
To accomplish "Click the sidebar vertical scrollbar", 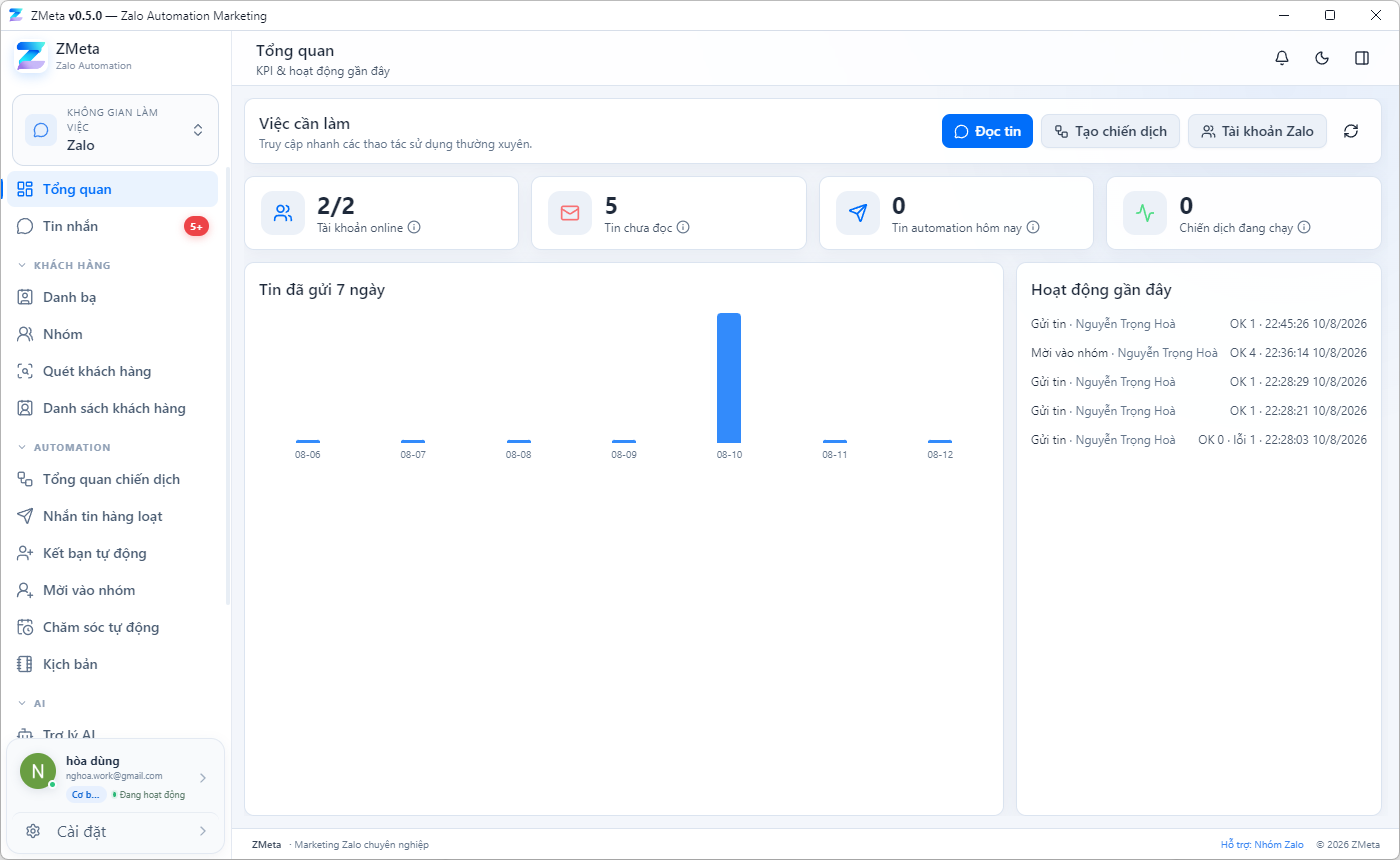I will 228,385.
